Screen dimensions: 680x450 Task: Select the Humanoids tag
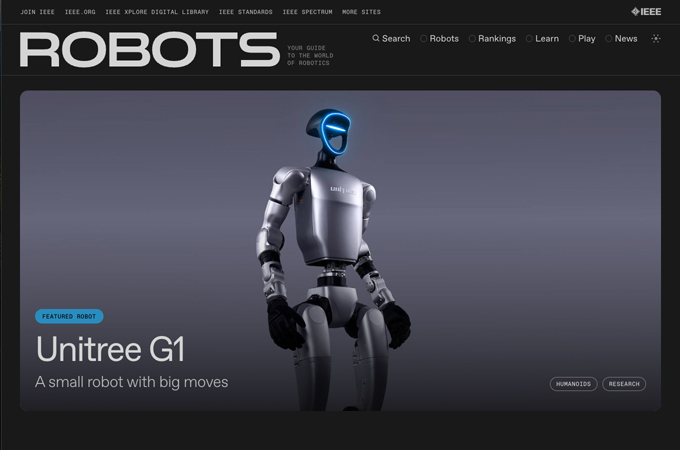click(573, 384)
